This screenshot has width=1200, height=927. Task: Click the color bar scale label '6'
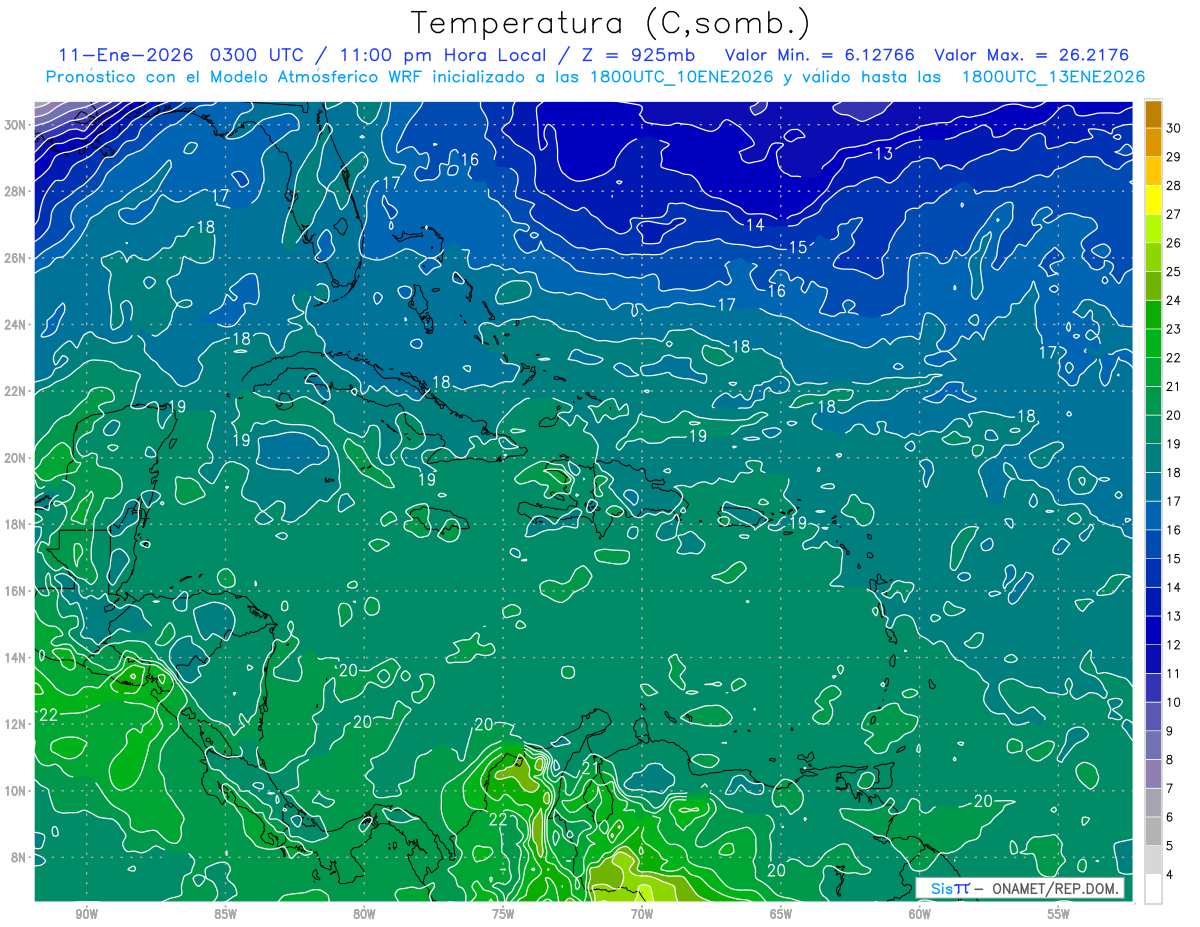point(1169,817)
